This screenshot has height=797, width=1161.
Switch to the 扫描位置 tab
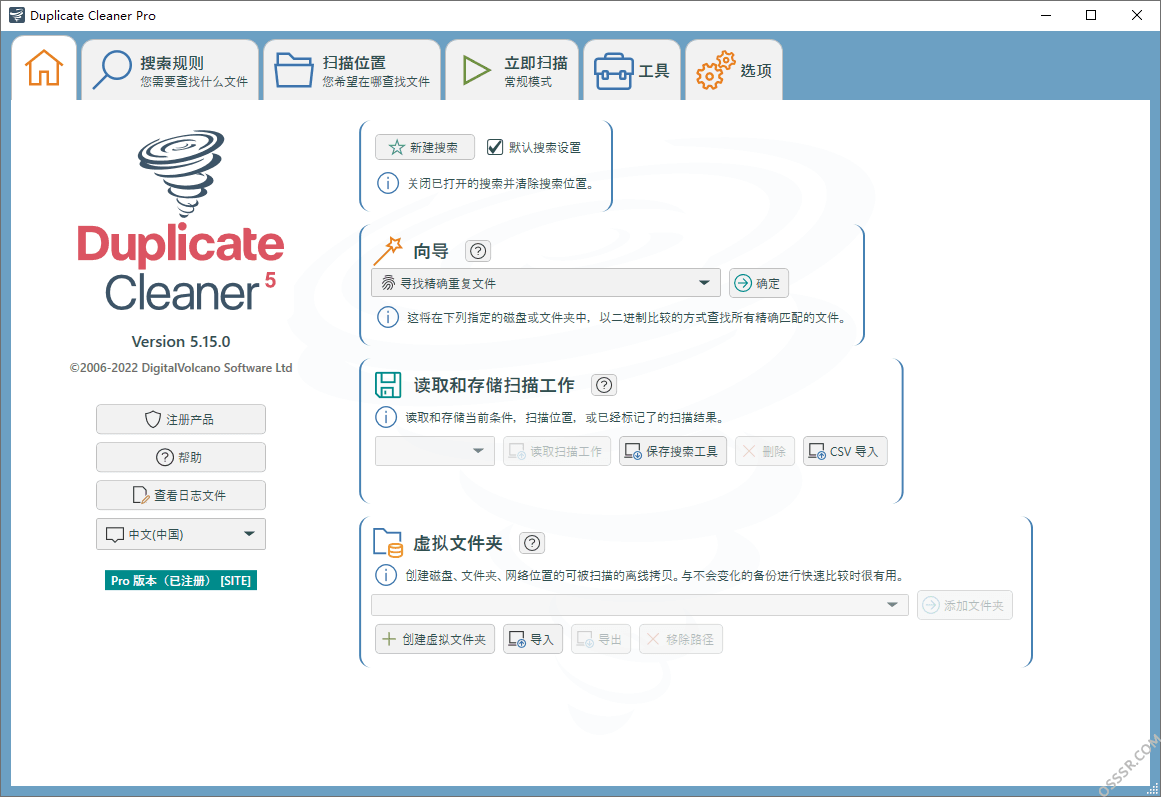(x=352, y=70)
